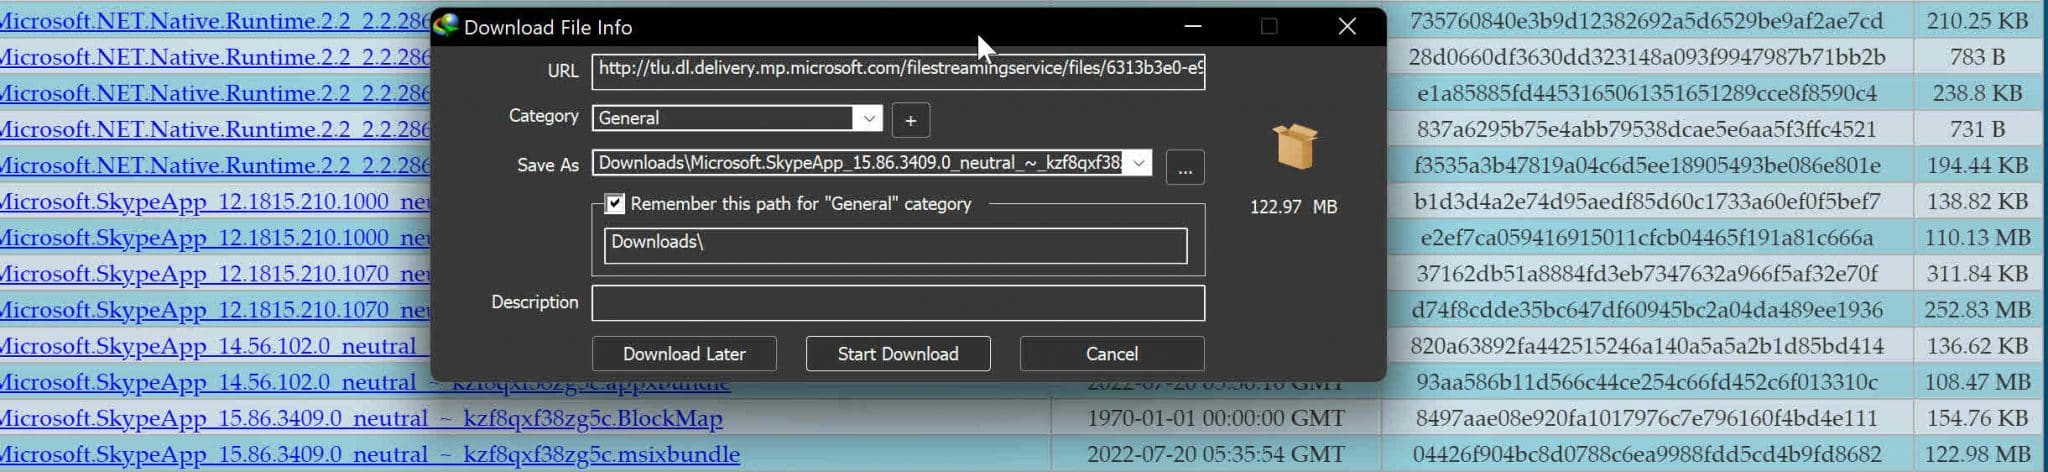Click the IDM globe icon in title bar
Viewport: 2048px width, 472px height.
point(446,24)
